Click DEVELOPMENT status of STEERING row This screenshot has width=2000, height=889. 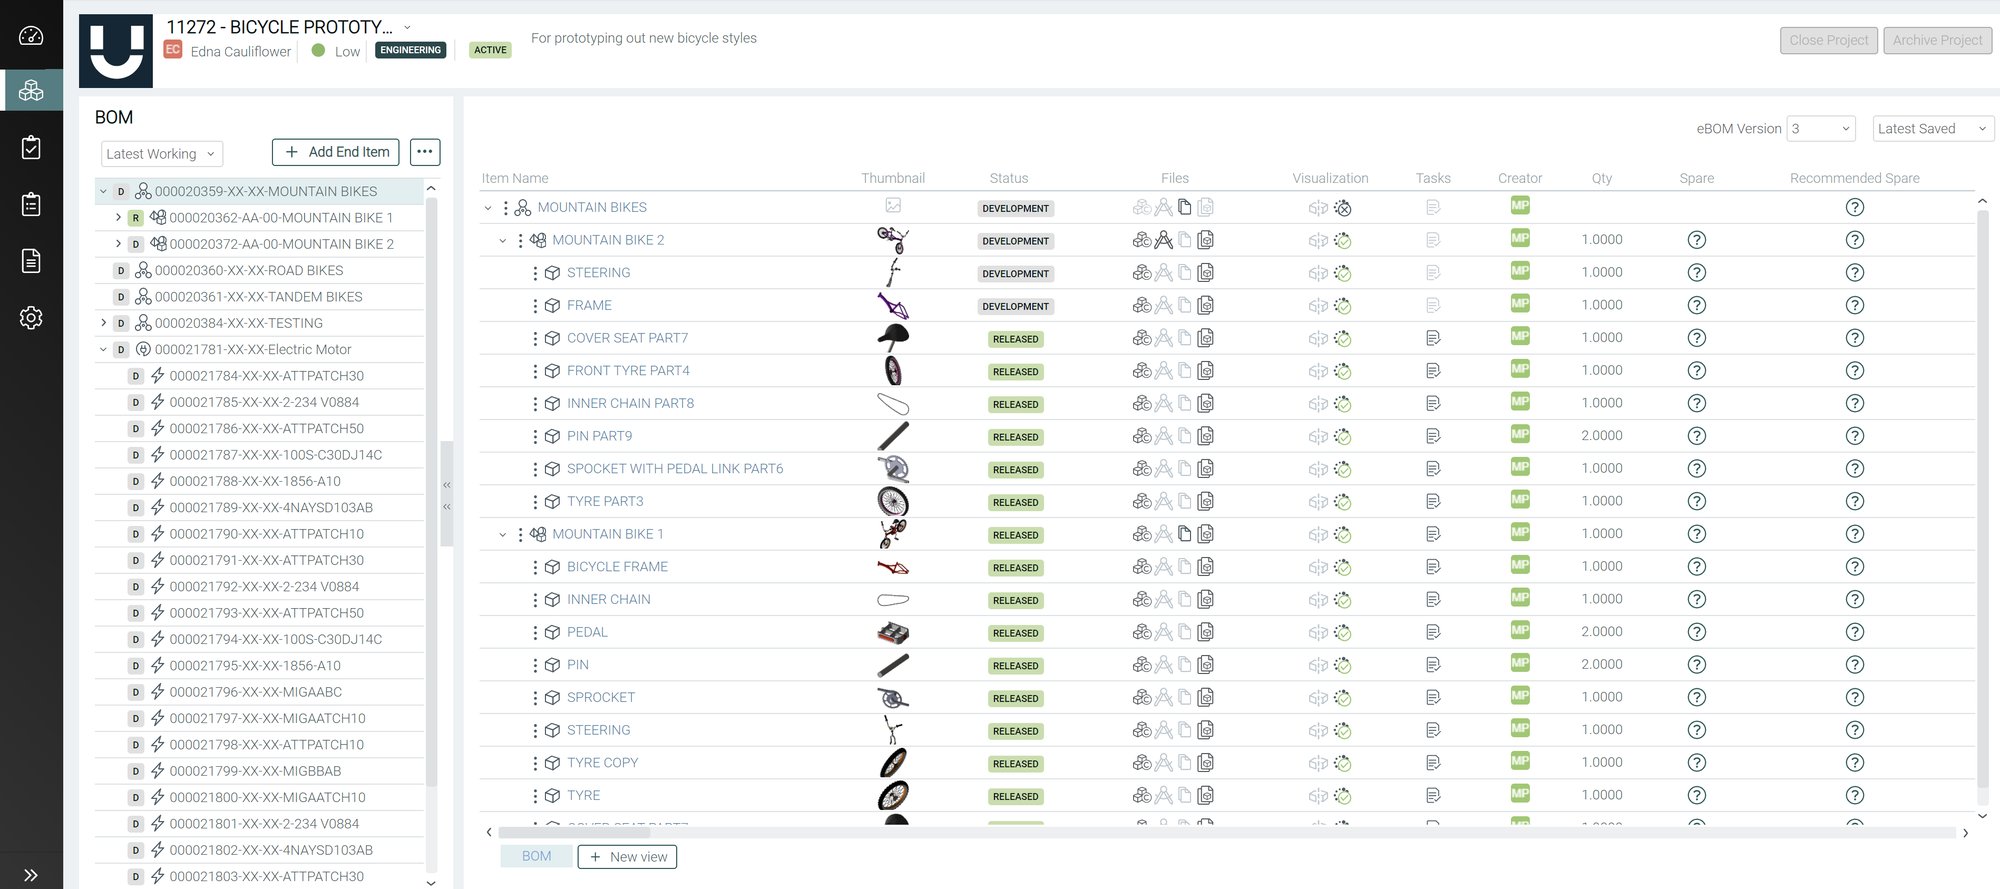[1015, 273]
